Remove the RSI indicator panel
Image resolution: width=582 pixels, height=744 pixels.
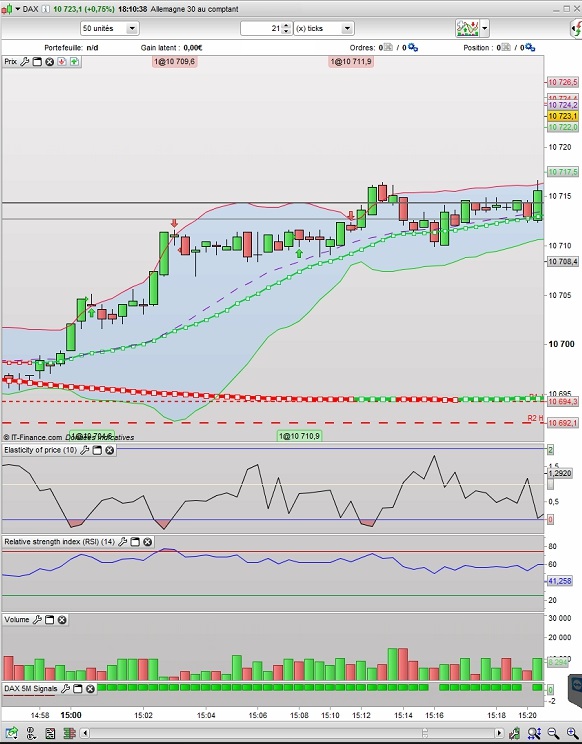point(148,542)
